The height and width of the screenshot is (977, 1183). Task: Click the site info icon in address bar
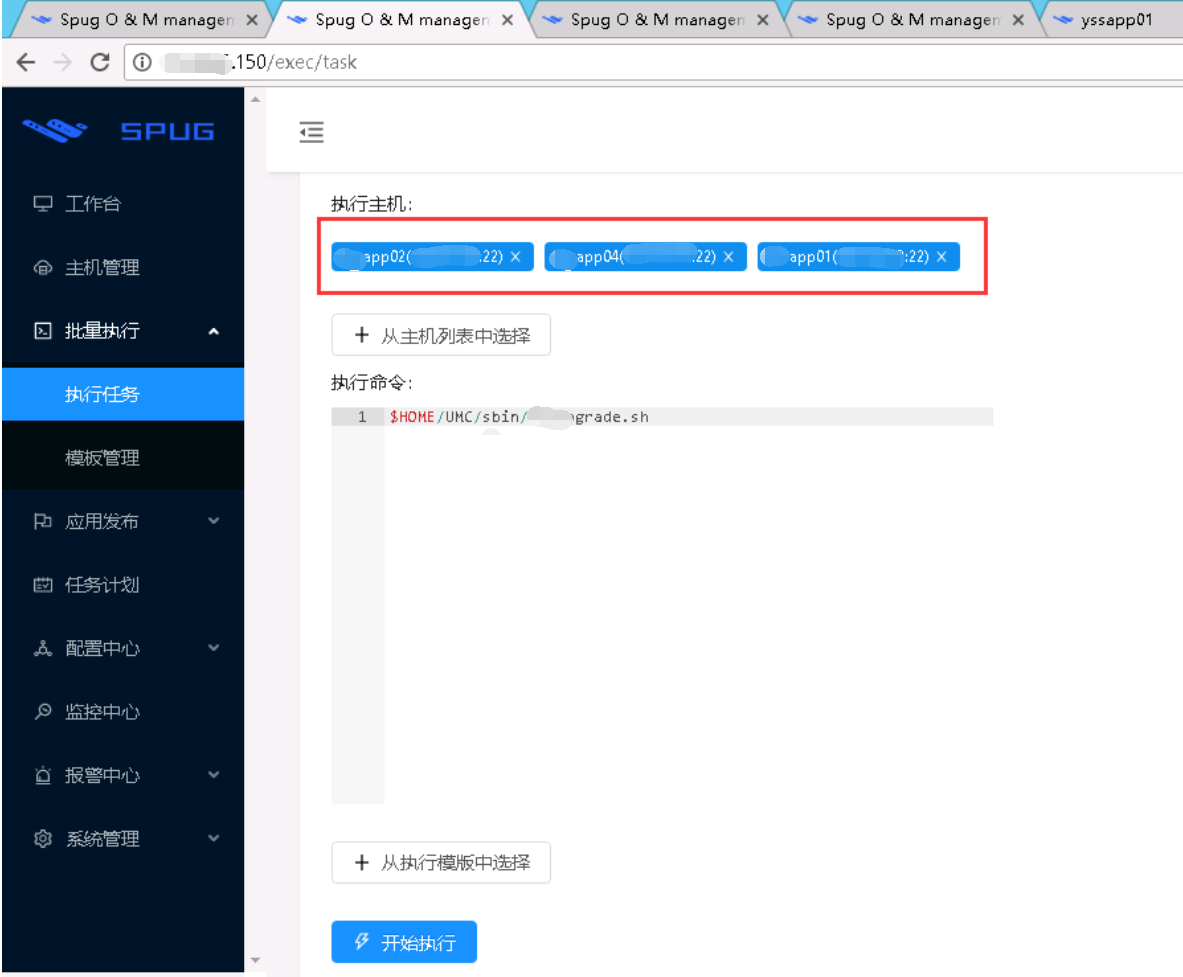click(x=142, y=62)
